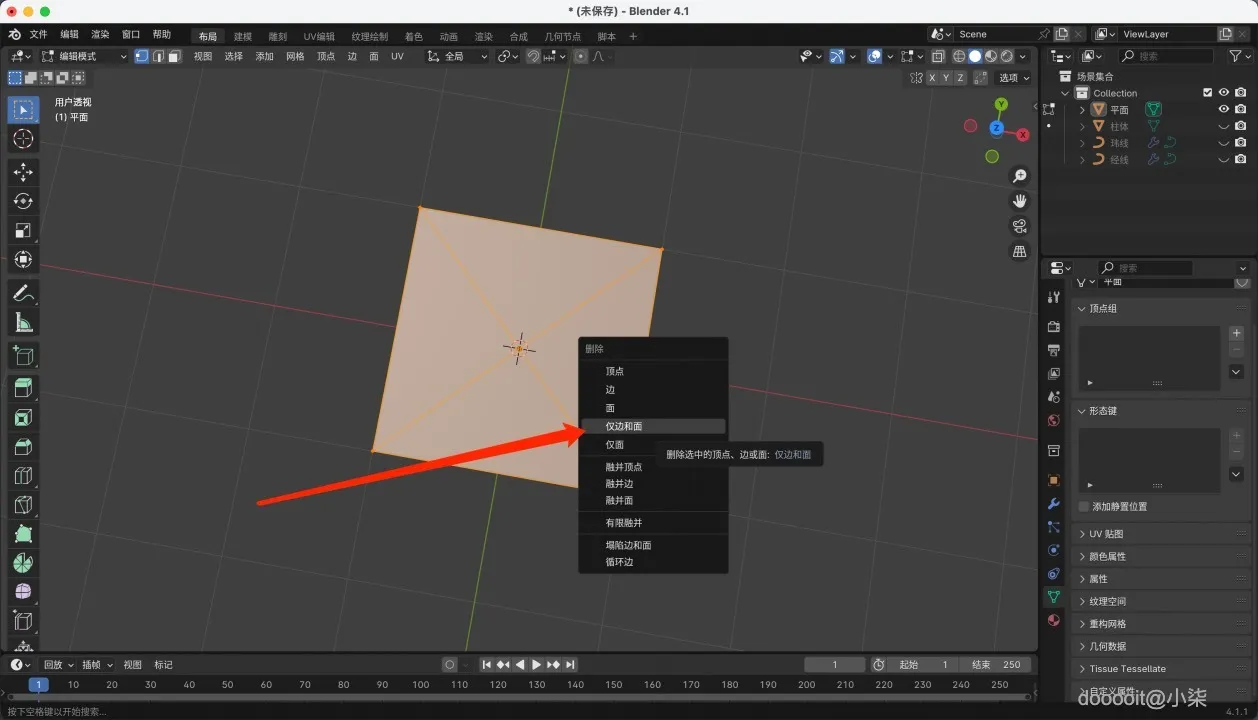Open the 编辑模式 mode dropdown
This screenshot has width=1258, height=720.
coord(85,56)
